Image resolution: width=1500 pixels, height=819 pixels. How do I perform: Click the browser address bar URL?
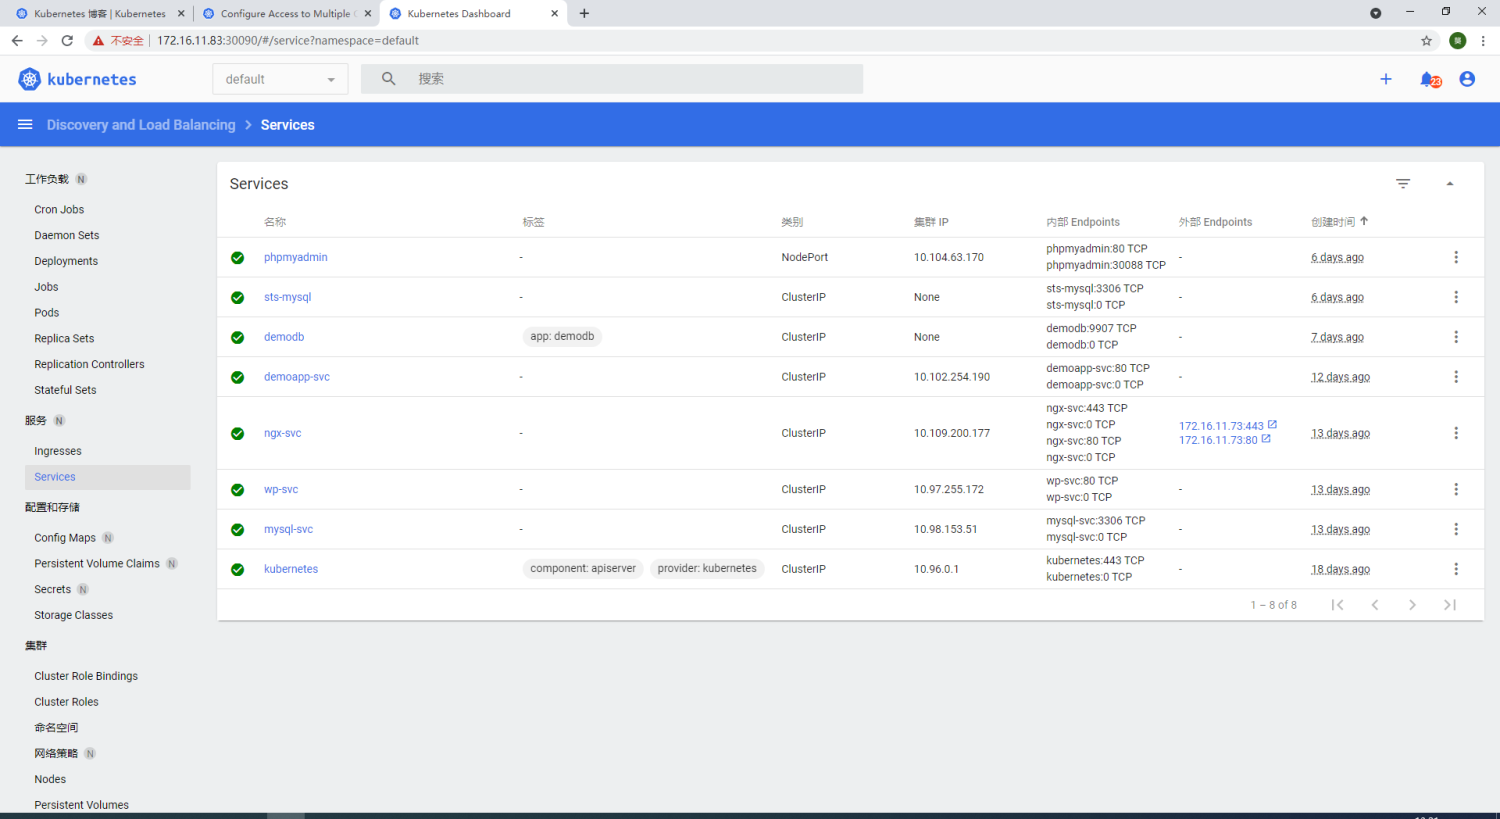[x=288, y=41]
